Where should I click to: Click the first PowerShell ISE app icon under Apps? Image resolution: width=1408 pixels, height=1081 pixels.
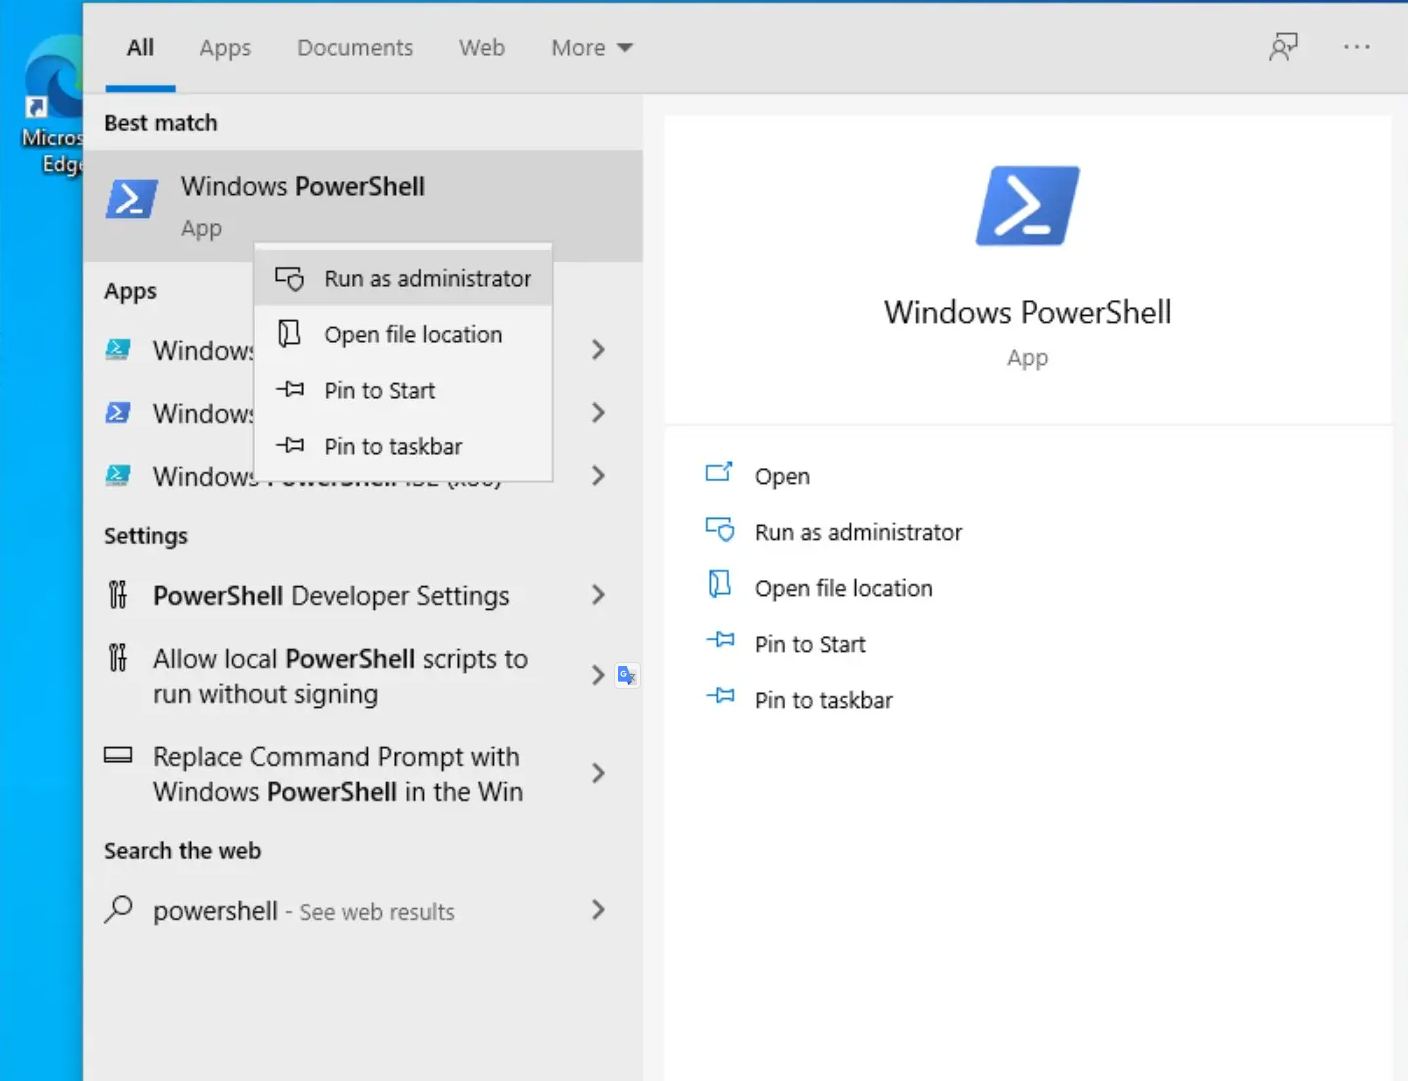pos(118,350)
